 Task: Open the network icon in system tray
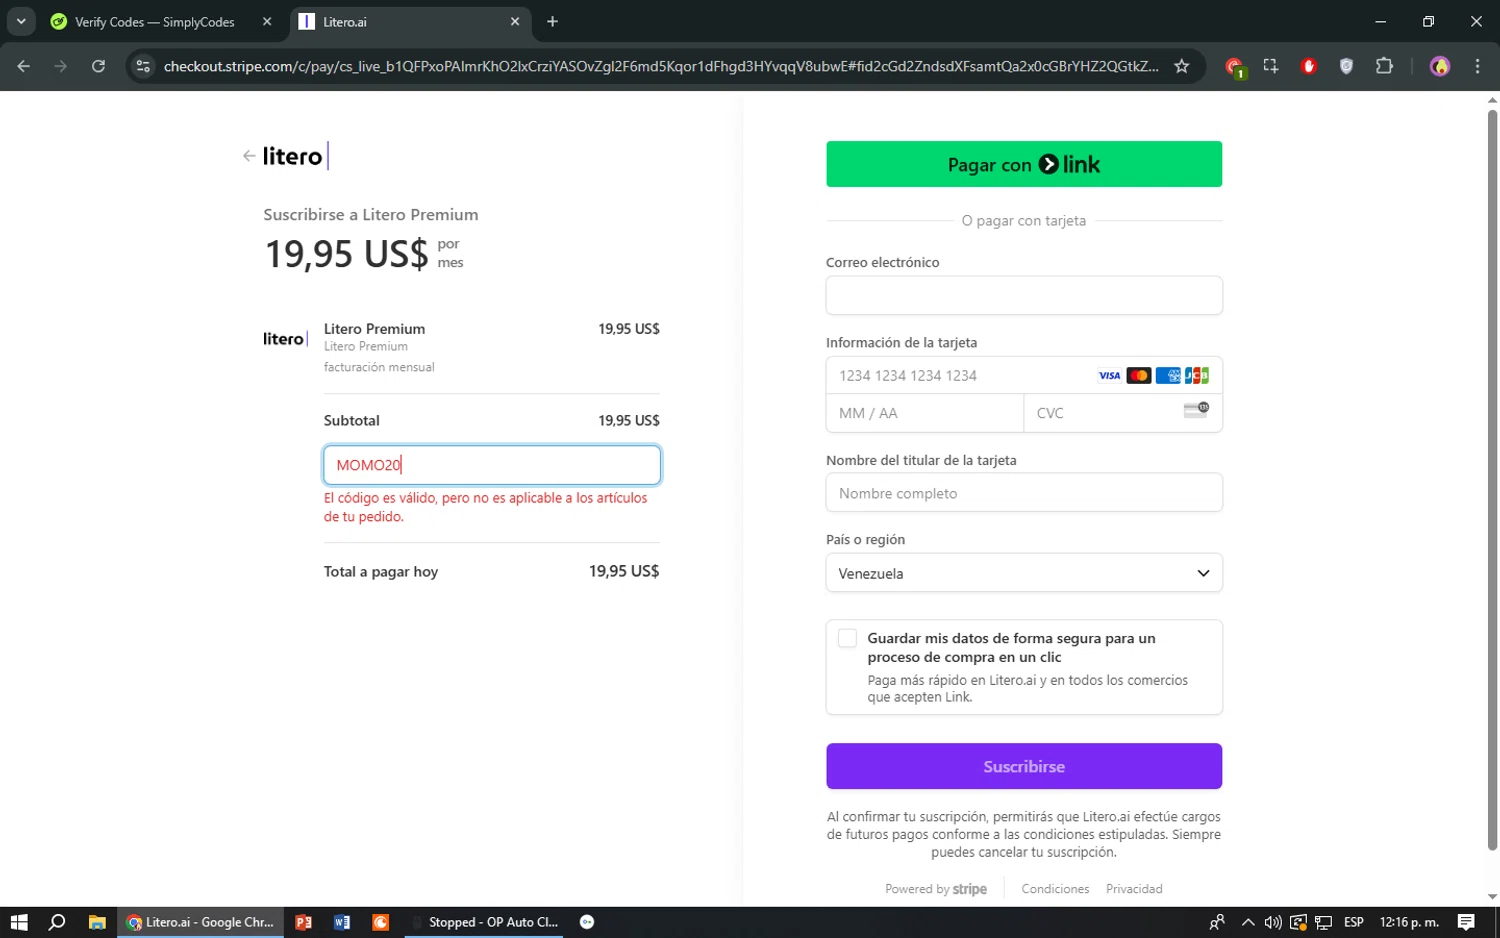1323,922
